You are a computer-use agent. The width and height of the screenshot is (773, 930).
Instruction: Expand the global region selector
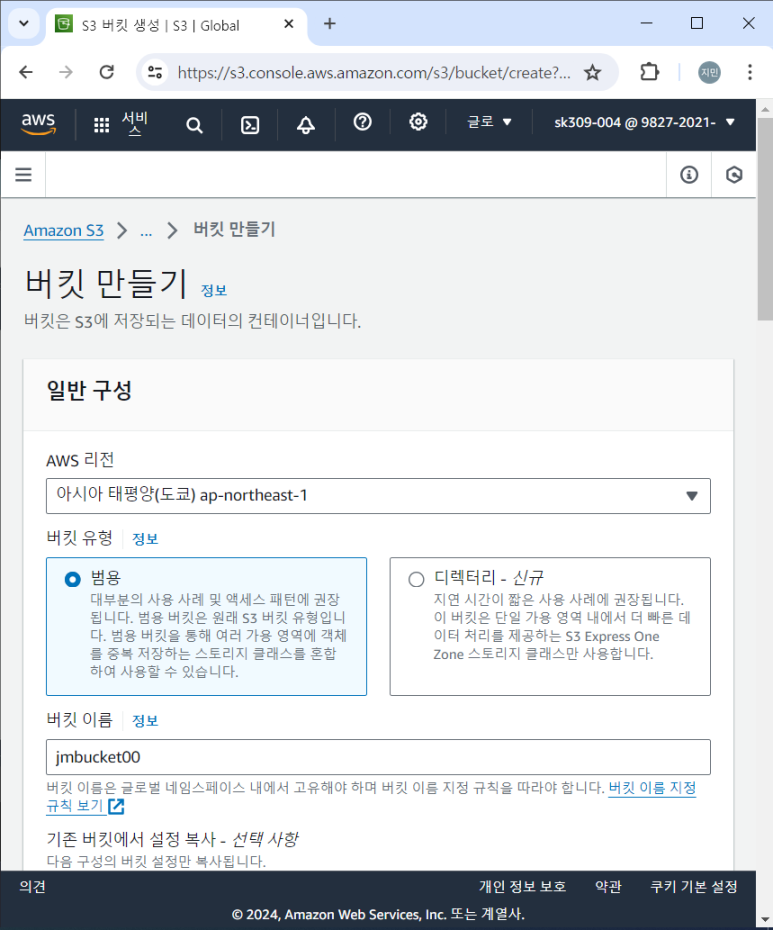[x=489, y=122]
